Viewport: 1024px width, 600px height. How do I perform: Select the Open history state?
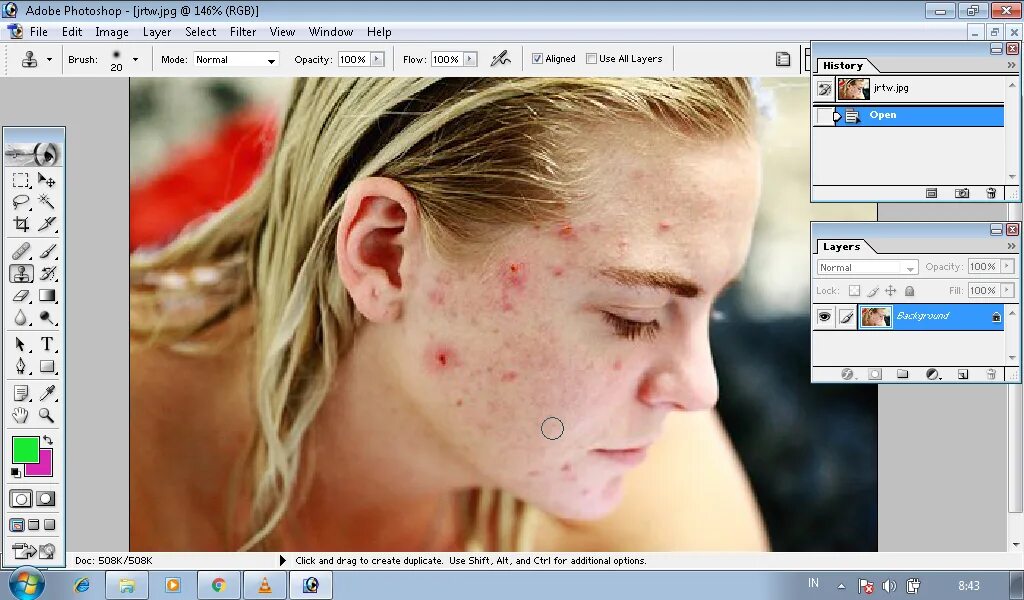pos(909,116)
